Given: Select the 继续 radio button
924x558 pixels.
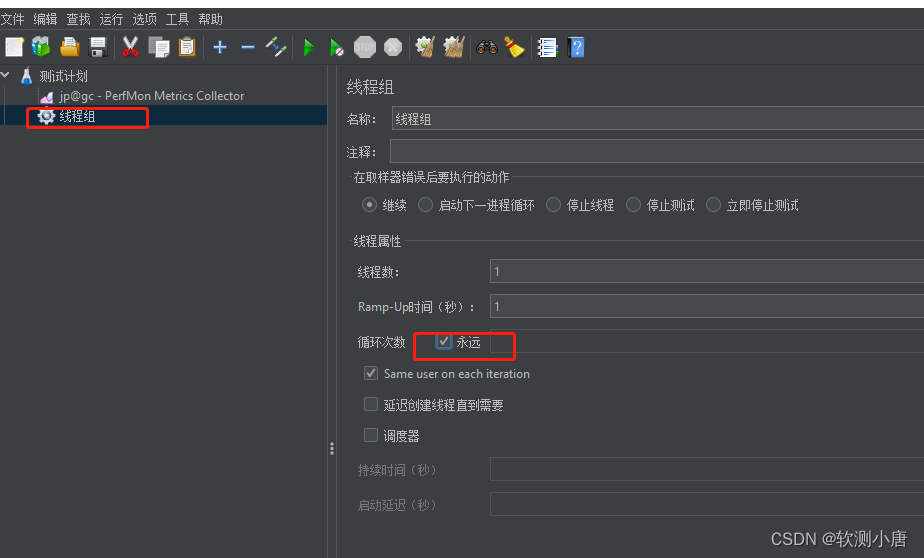Looking at the screenshot, I should pos(369,205).
